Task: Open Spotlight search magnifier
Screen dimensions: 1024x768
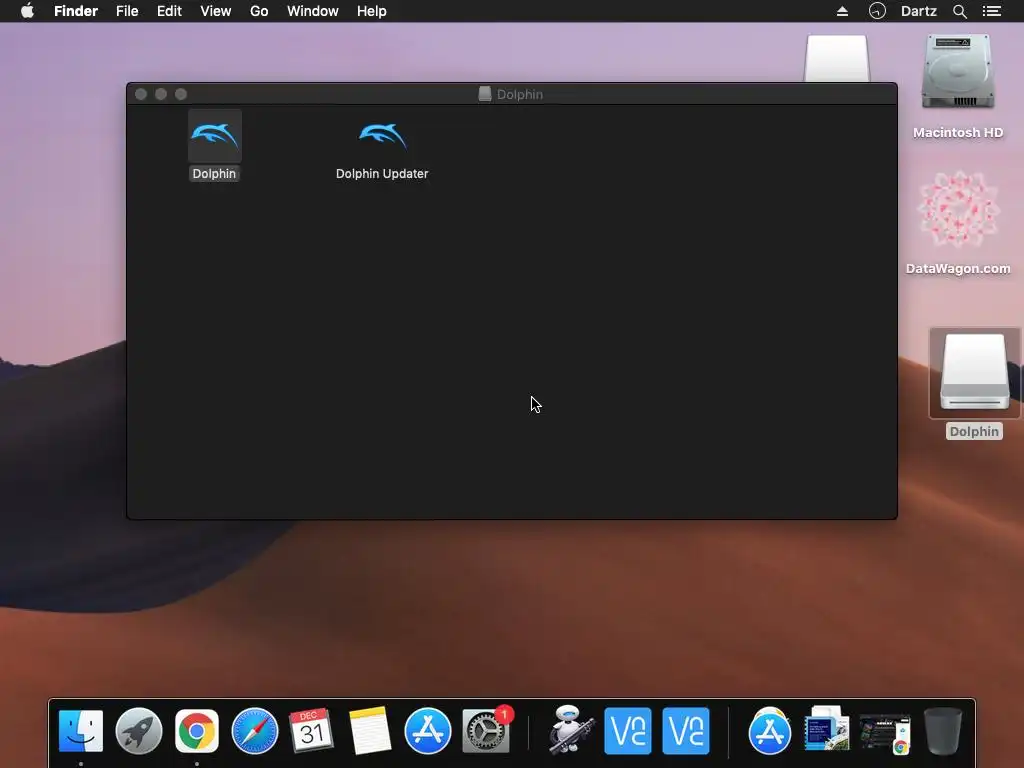Action: pos(959,11)
